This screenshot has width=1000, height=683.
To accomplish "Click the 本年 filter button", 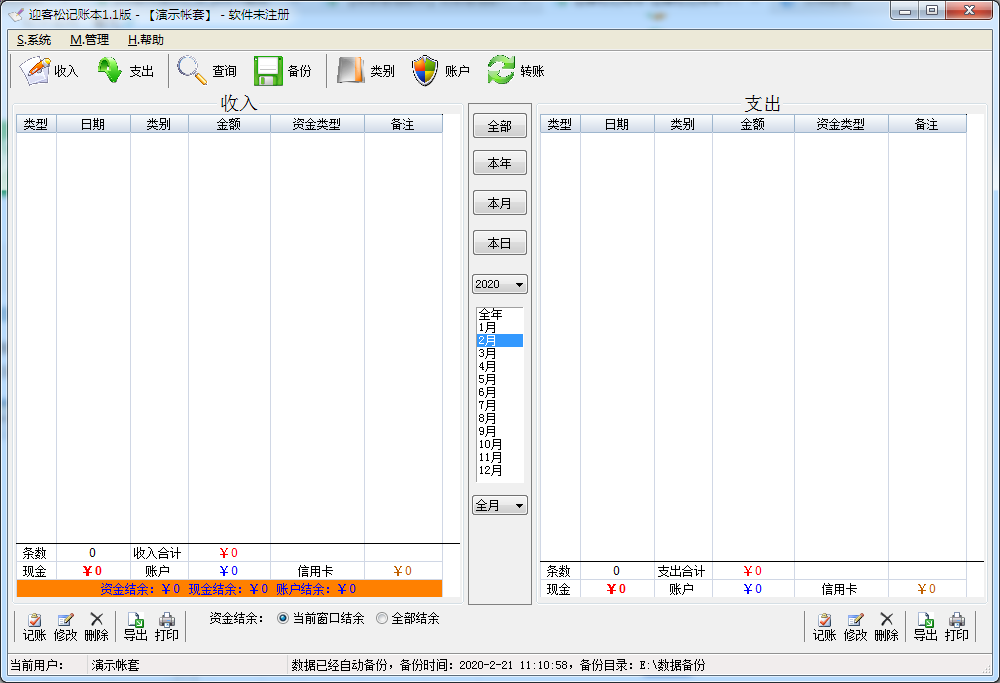I will coord(500,163).
